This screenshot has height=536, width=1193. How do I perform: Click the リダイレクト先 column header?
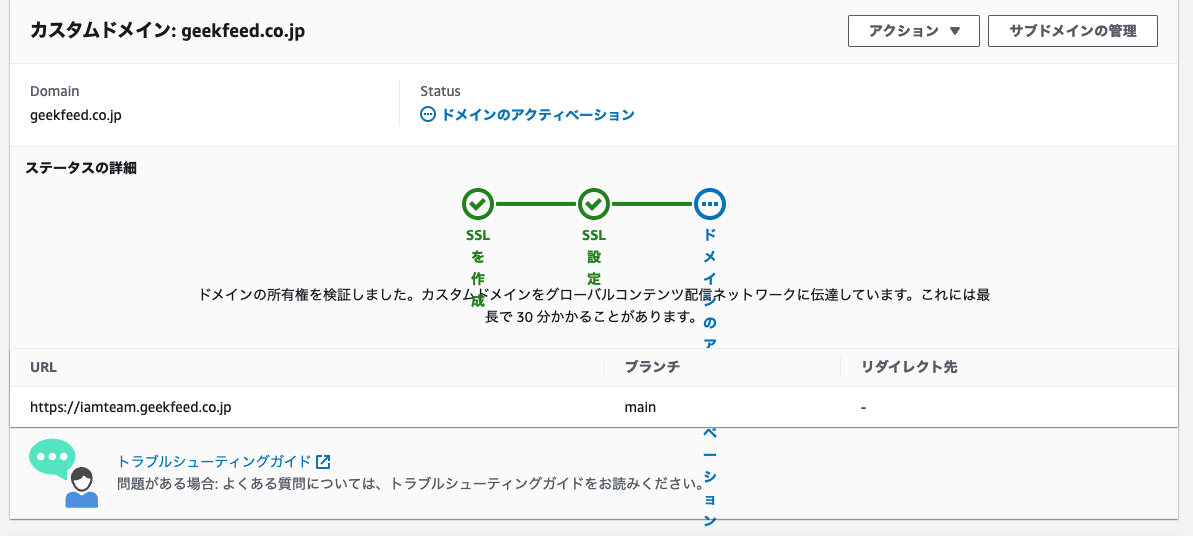point(909,367)
